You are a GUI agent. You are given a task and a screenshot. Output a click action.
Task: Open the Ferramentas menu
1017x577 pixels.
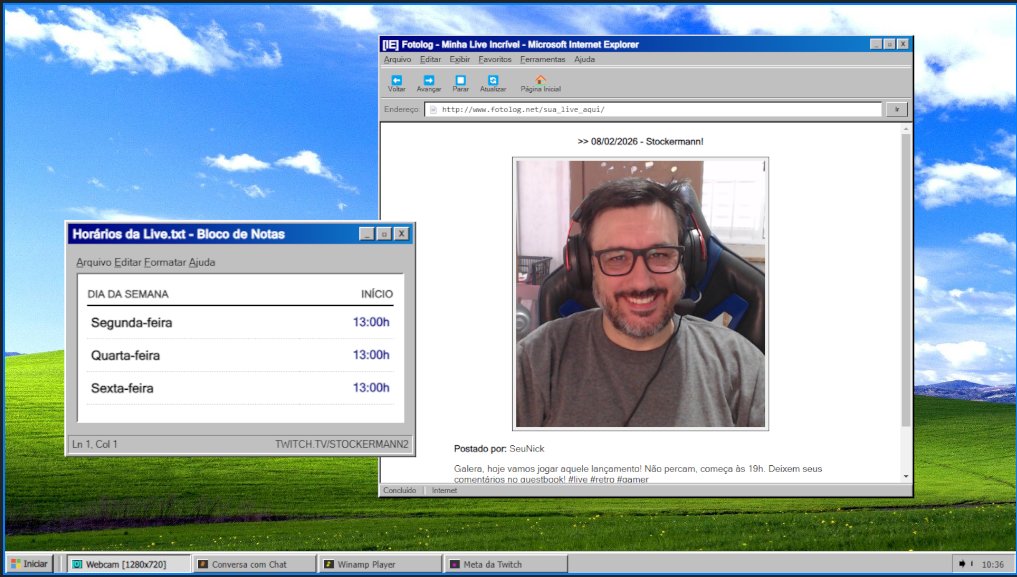coord(543,59)
